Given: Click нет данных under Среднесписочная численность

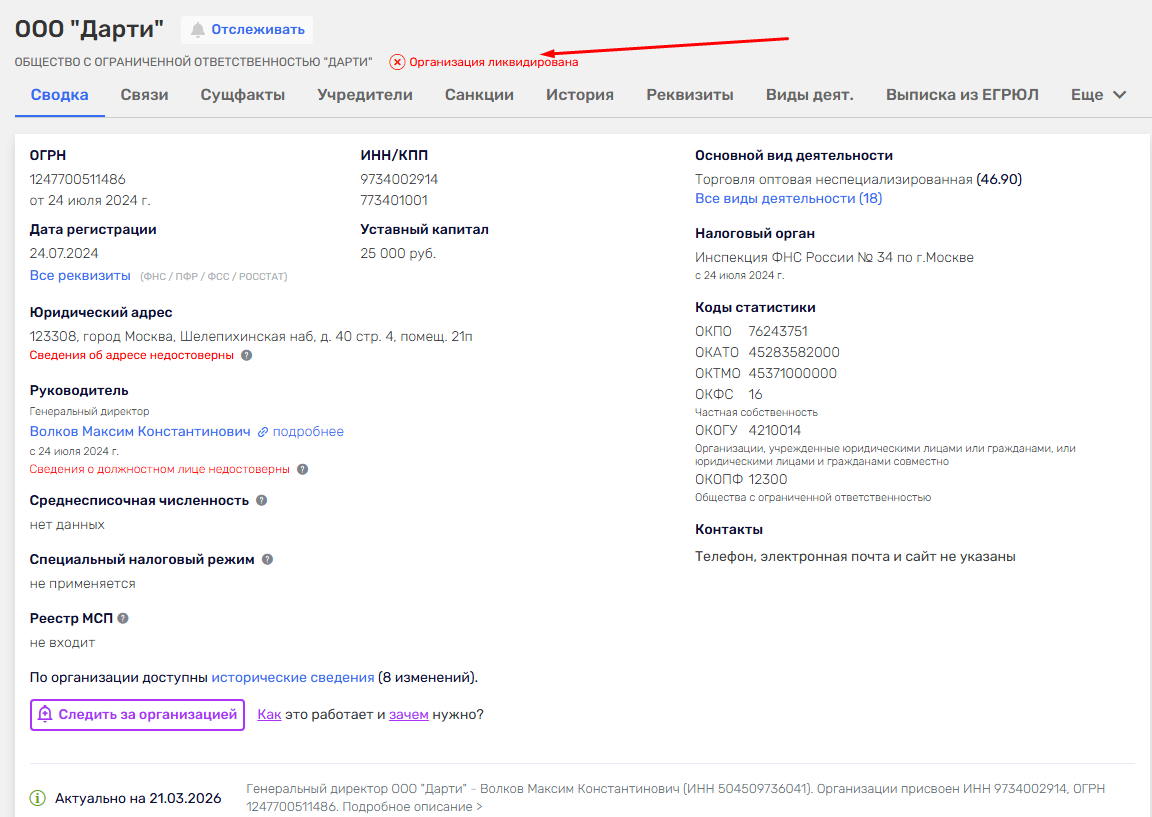Looking at the screenshot, I should 67,525.
